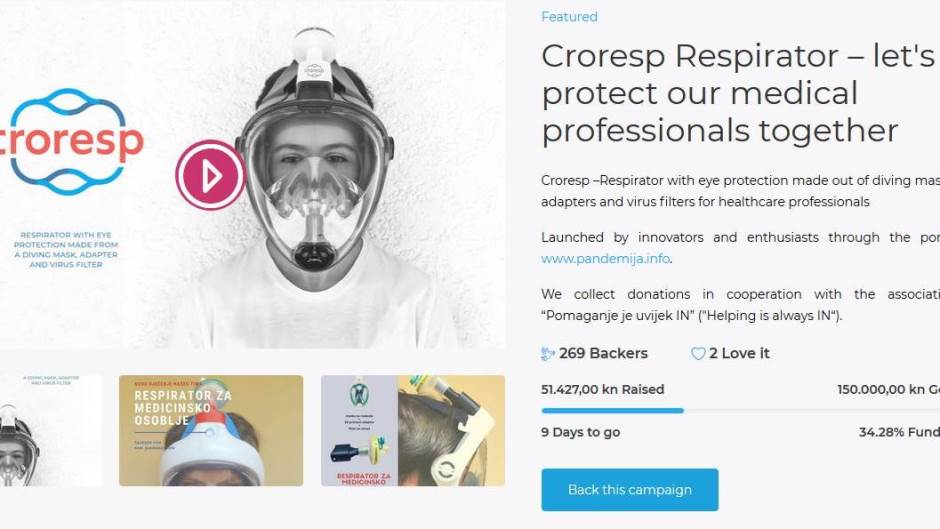This screenshot has height=529, width=940.
Task: Open the third thumbnail showing adapter parts
Action: point(412,431)
